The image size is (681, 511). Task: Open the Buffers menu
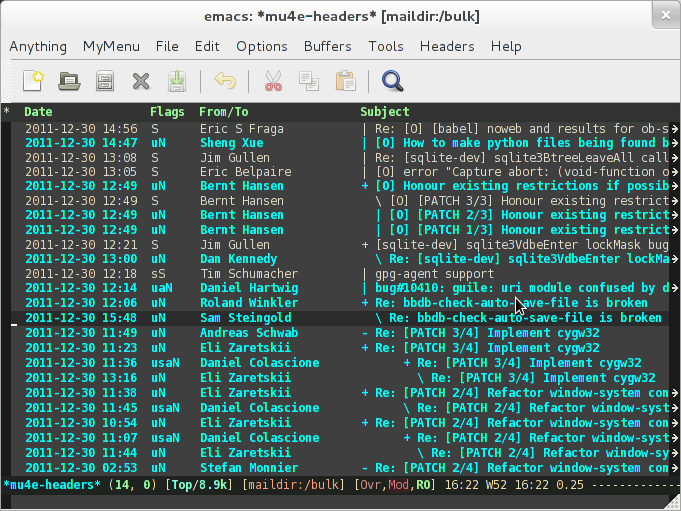pos(327,46)
